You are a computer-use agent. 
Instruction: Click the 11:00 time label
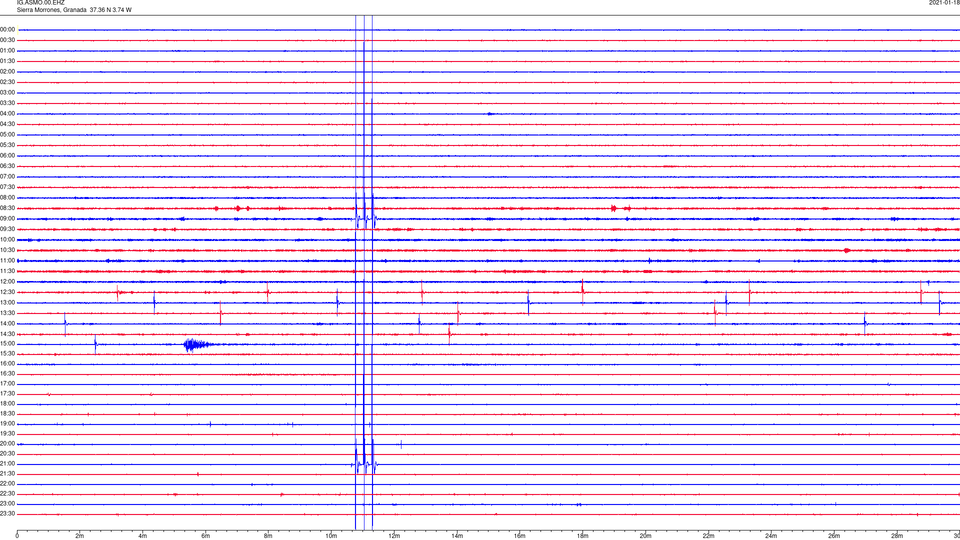[8, 260]
